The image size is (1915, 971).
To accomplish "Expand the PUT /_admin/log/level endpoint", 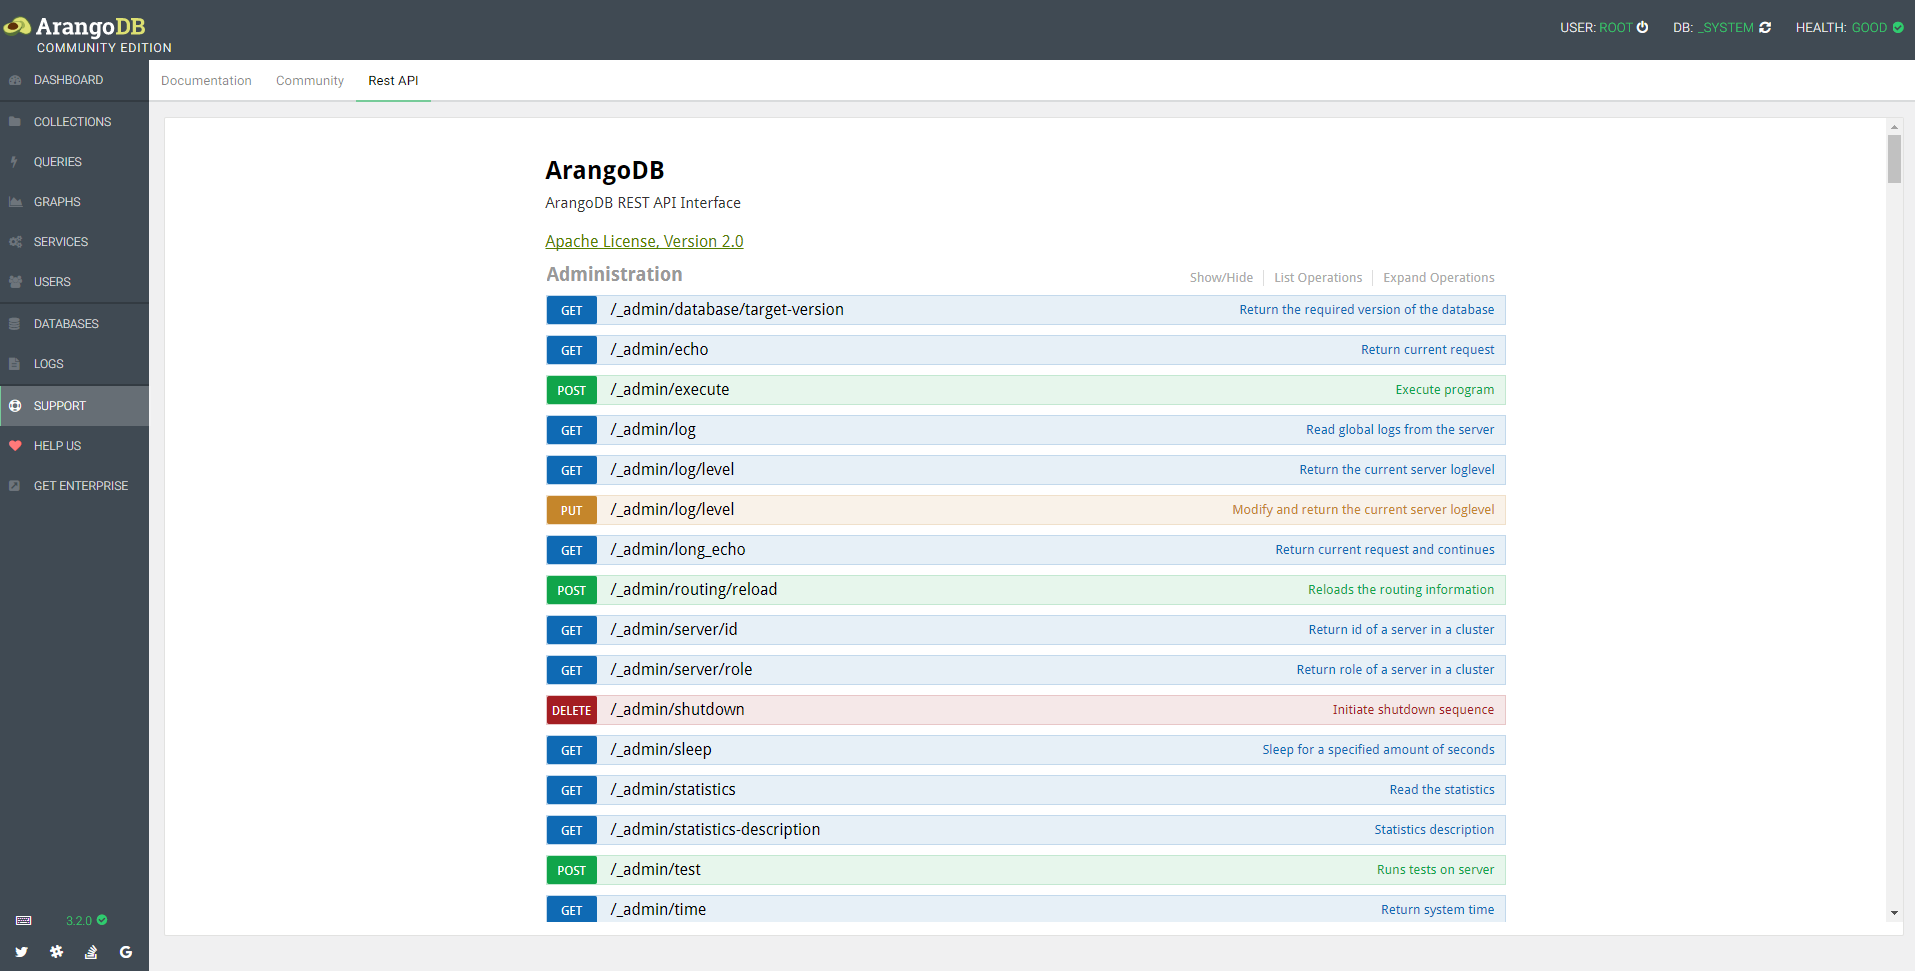I will pyautogui.click(x=672, y=510).
